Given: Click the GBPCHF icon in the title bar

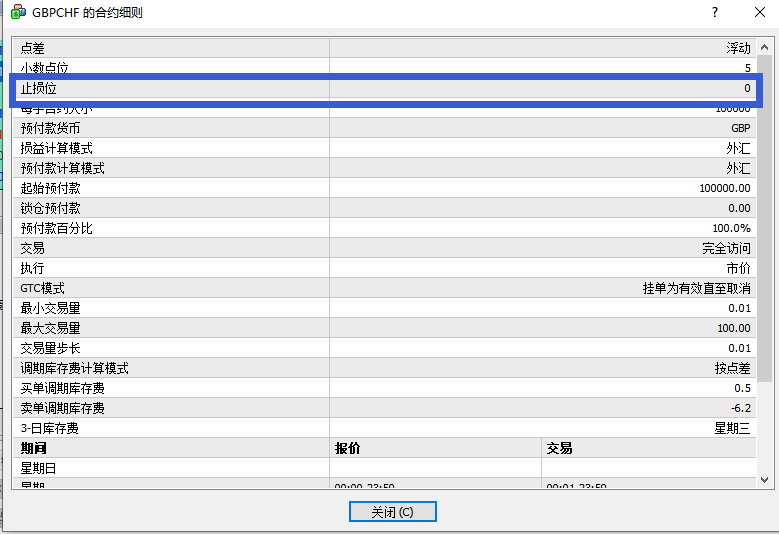Looking at the screenshot, I should coord(18,13).
